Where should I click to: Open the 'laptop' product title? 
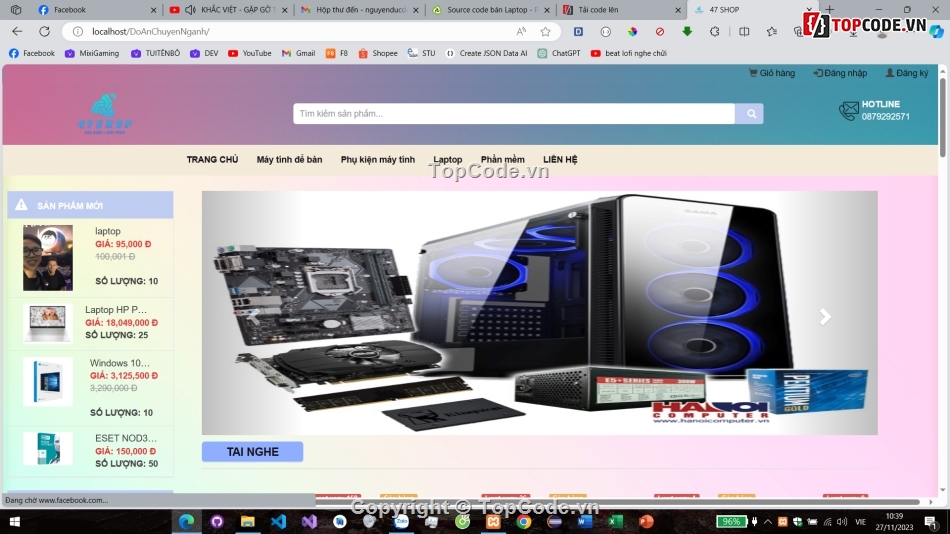coord(108,231)
